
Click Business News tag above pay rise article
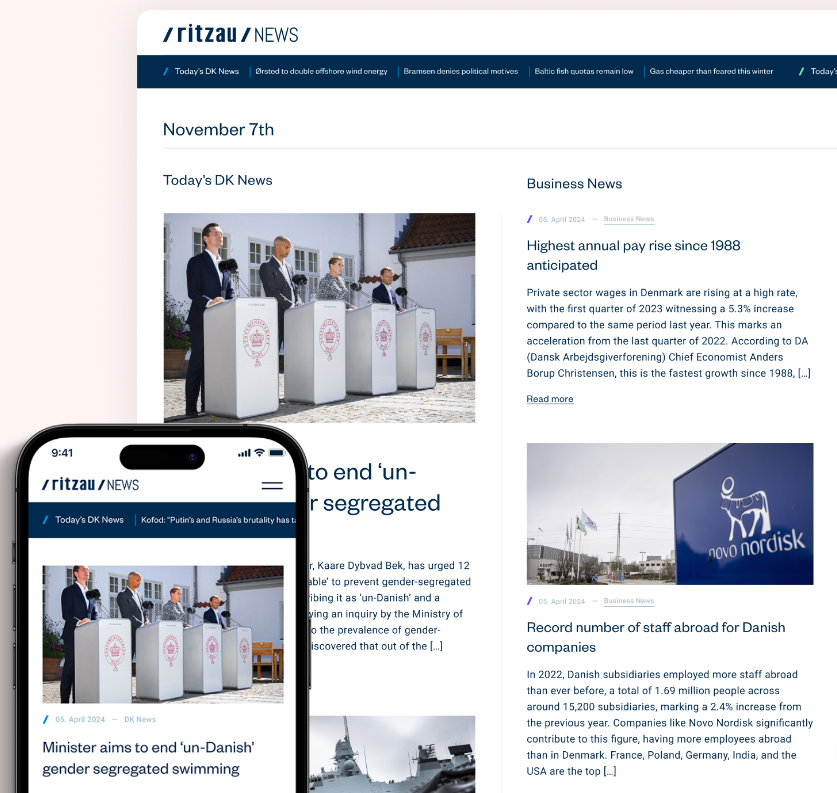(629, 219)
